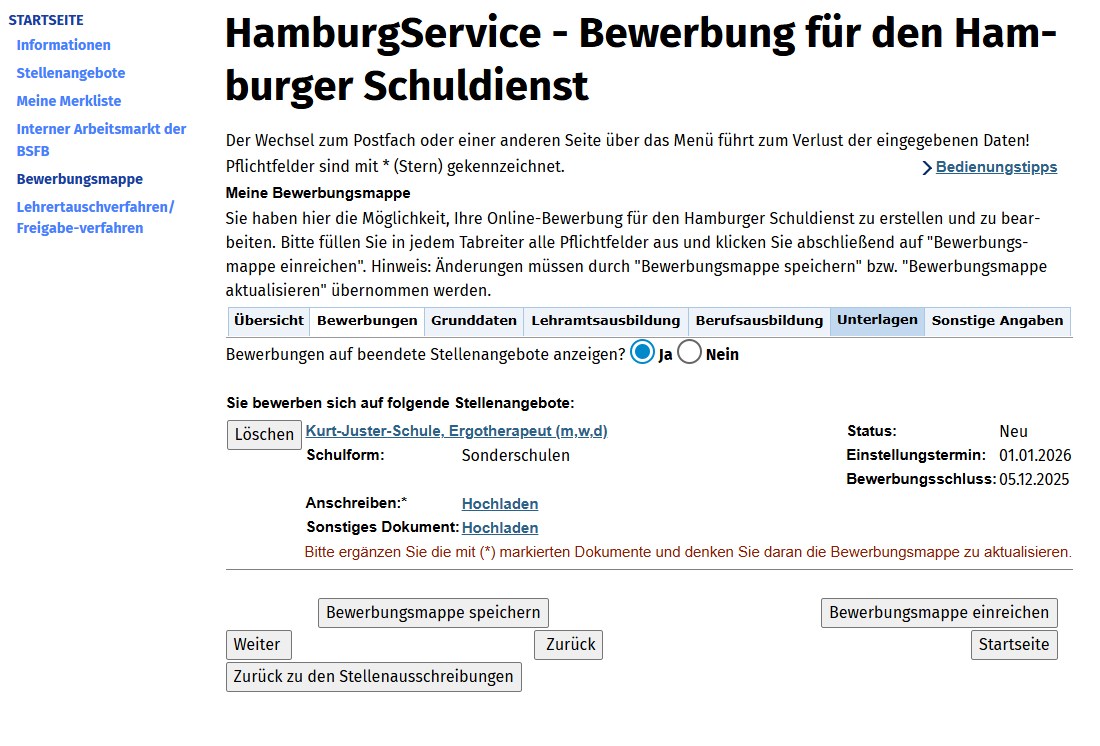Click the Löschen button for the application
Image resolution: width=1100 pixels, height=746 pixels.
[x=264, y=434]
